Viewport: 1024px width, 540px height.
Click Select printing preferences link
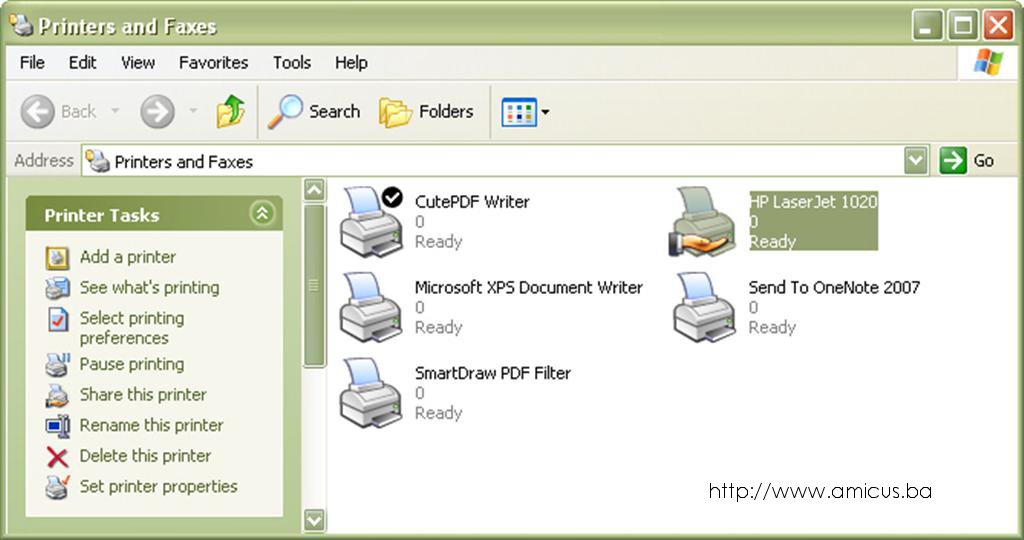(x=132, y=328)
